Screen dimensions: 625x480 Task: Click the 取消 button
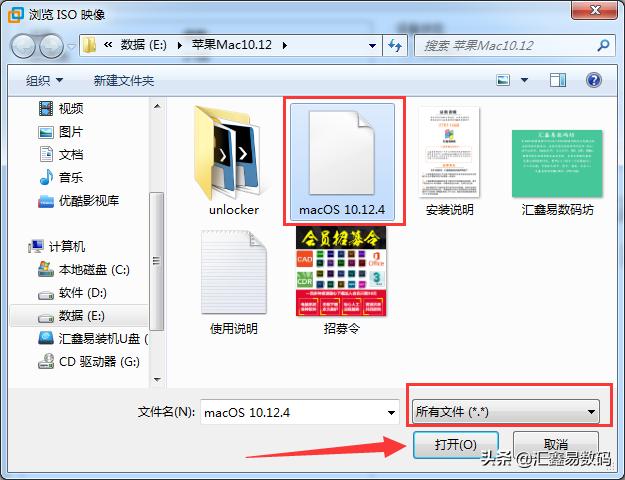556,444
